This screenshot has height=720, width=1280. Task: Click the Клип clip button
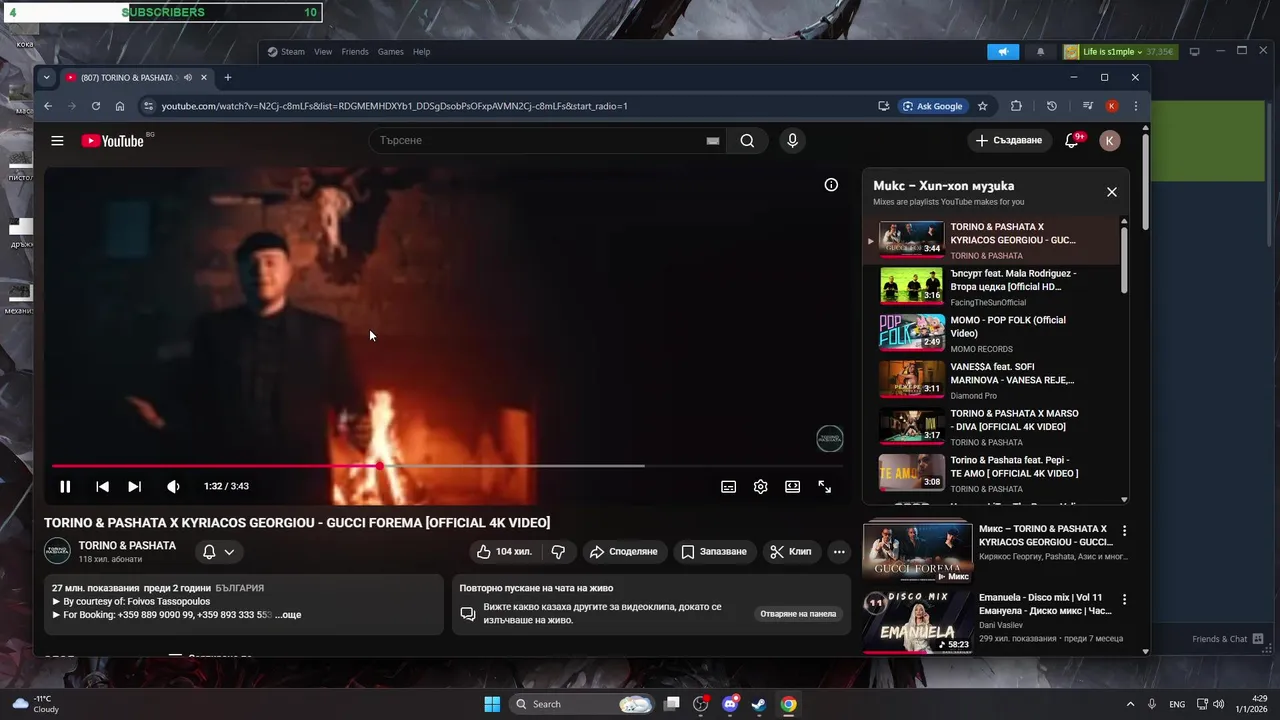(791, 551)
